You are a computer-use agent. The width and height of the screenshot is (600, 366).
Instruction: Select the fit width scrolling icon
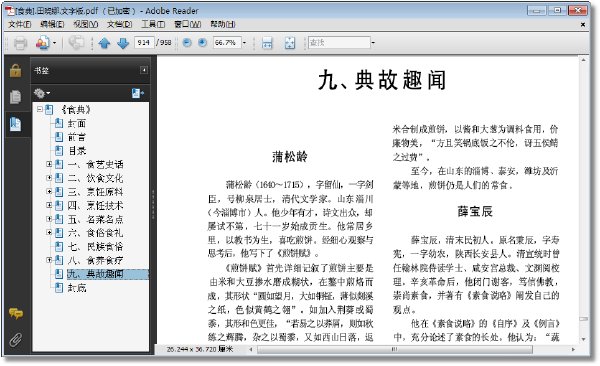point(267,43)
